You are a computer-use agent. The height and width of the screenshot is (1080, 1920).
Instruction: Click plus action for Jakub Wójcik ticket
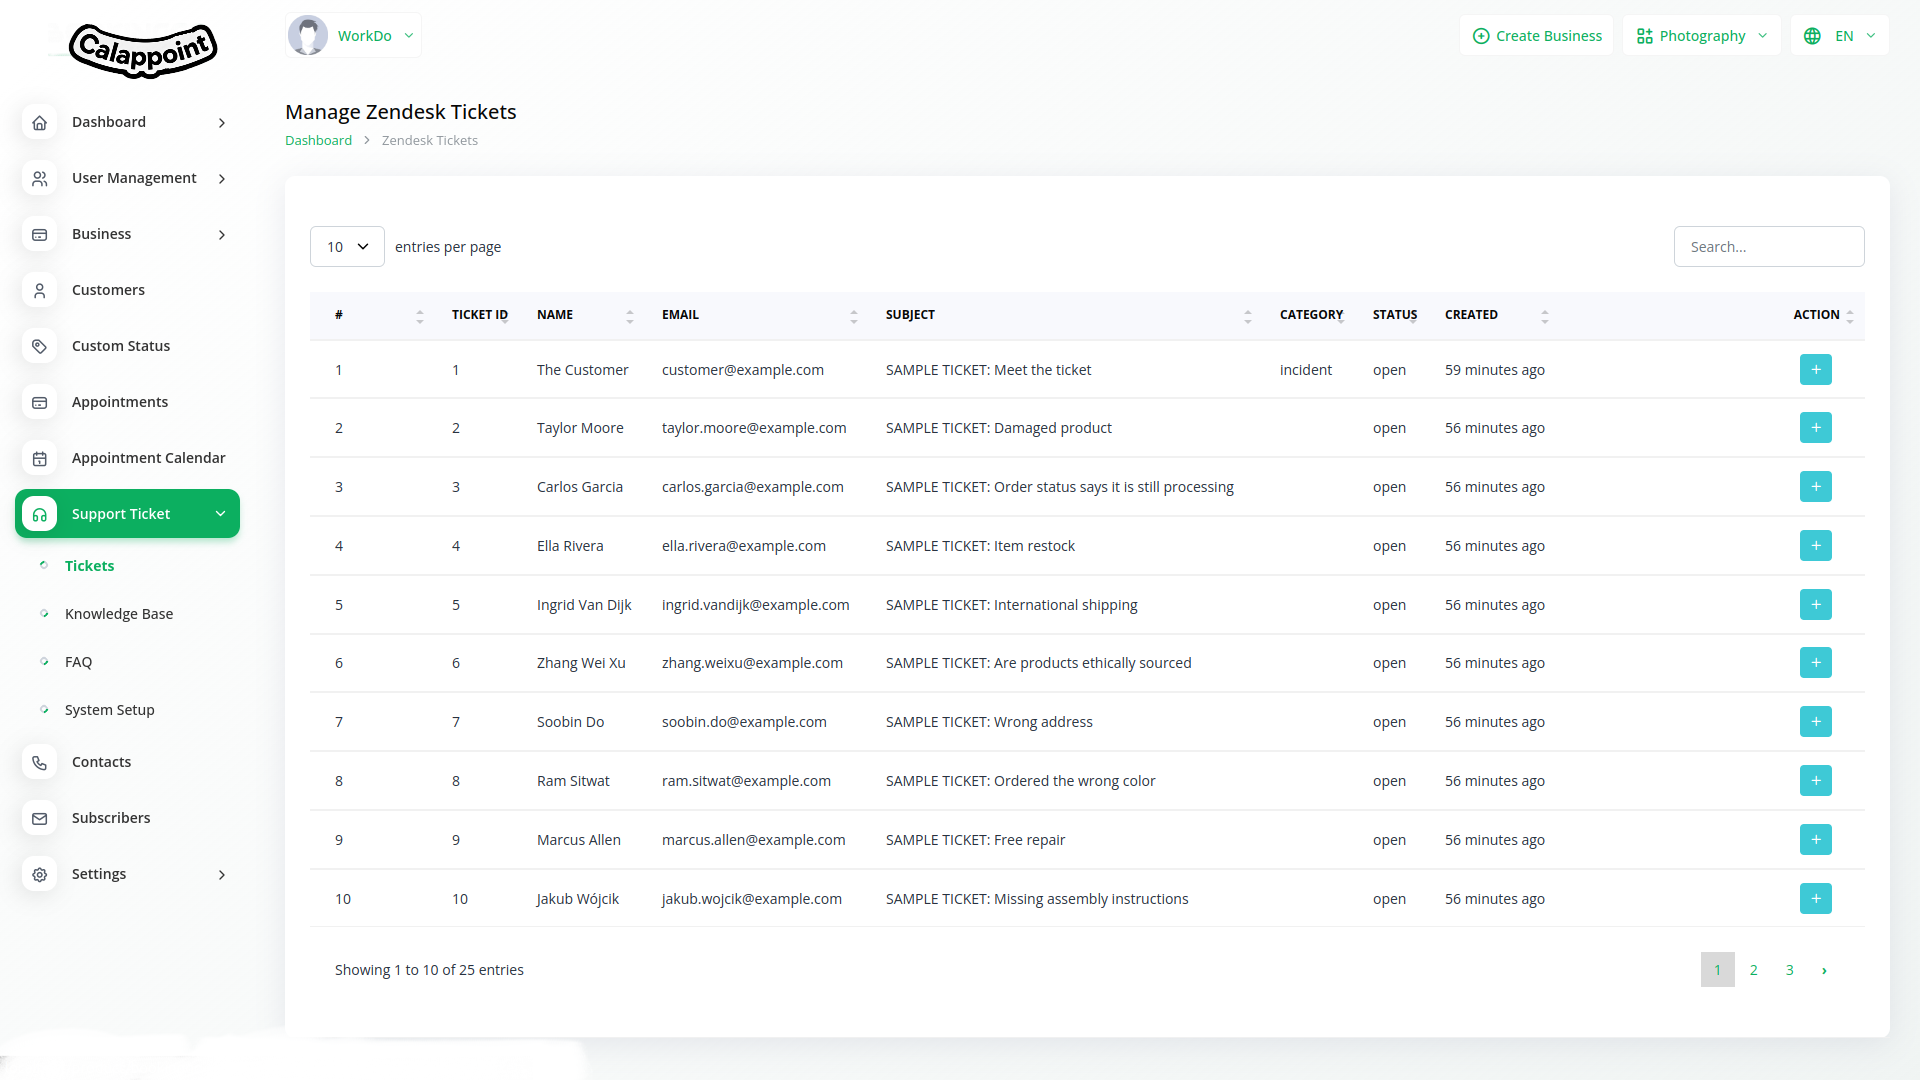click(x=1816, y=899)
